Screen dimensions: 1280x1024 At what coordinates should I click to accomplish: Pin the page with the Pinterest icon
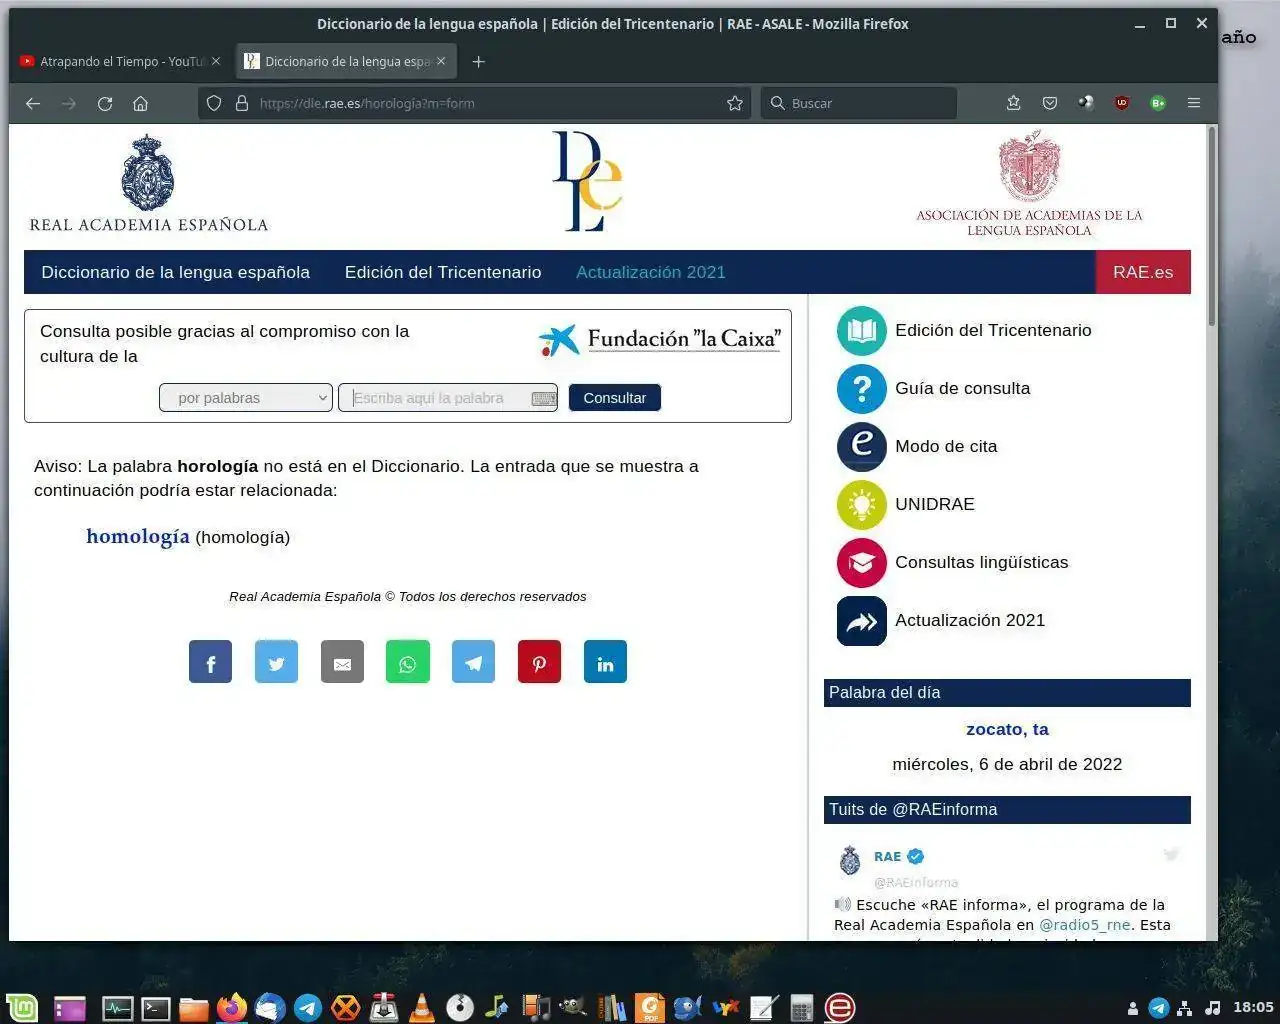point(539,662)
